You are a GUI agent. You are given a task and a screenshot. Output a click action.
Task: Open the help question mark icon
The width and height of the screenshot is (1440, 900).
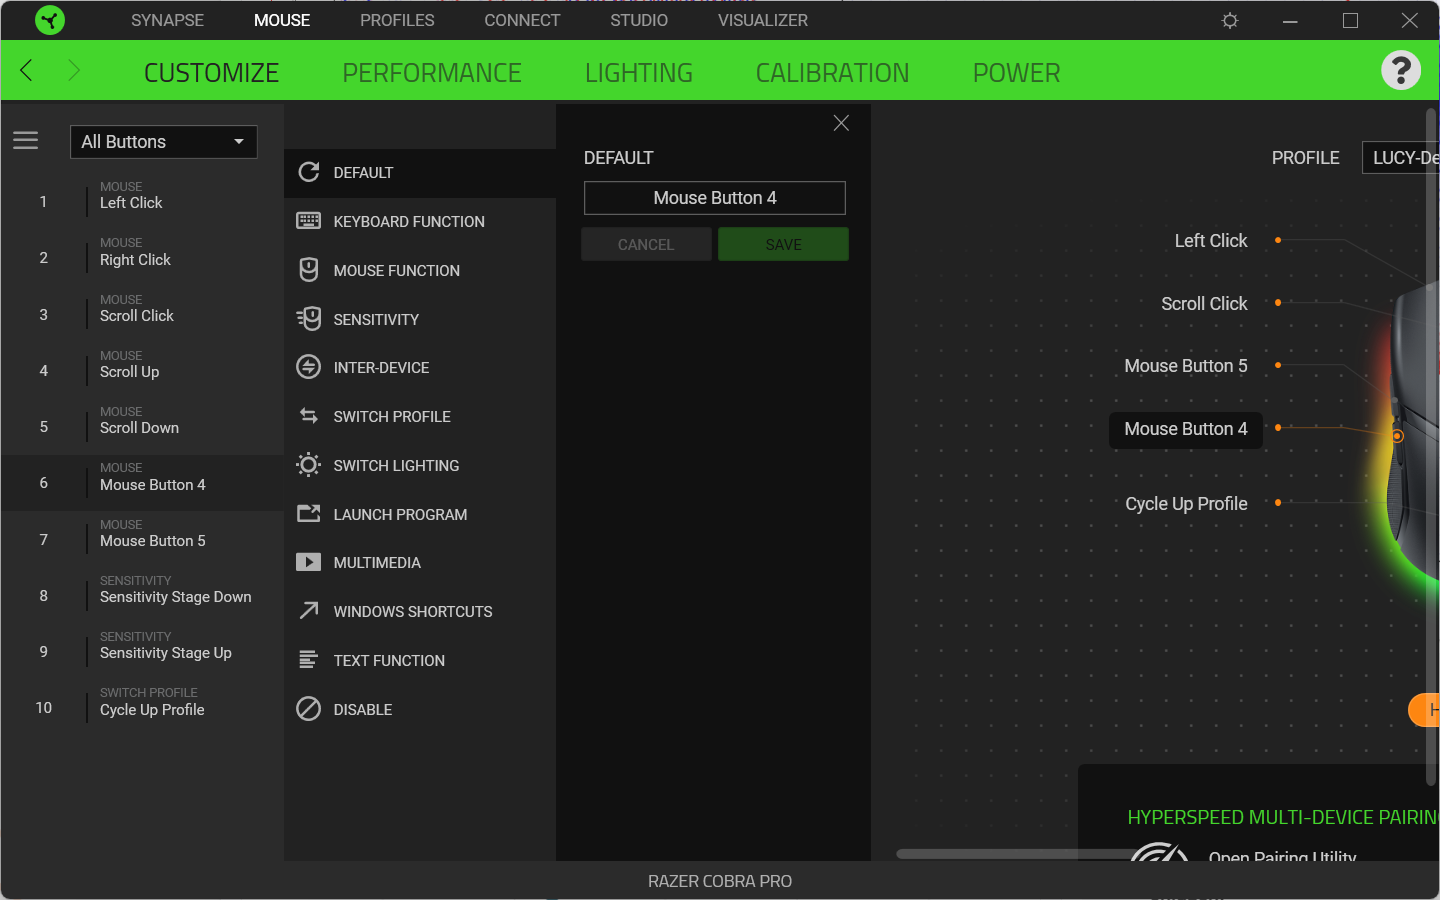pyautogui.click(x=1401, y=70)
